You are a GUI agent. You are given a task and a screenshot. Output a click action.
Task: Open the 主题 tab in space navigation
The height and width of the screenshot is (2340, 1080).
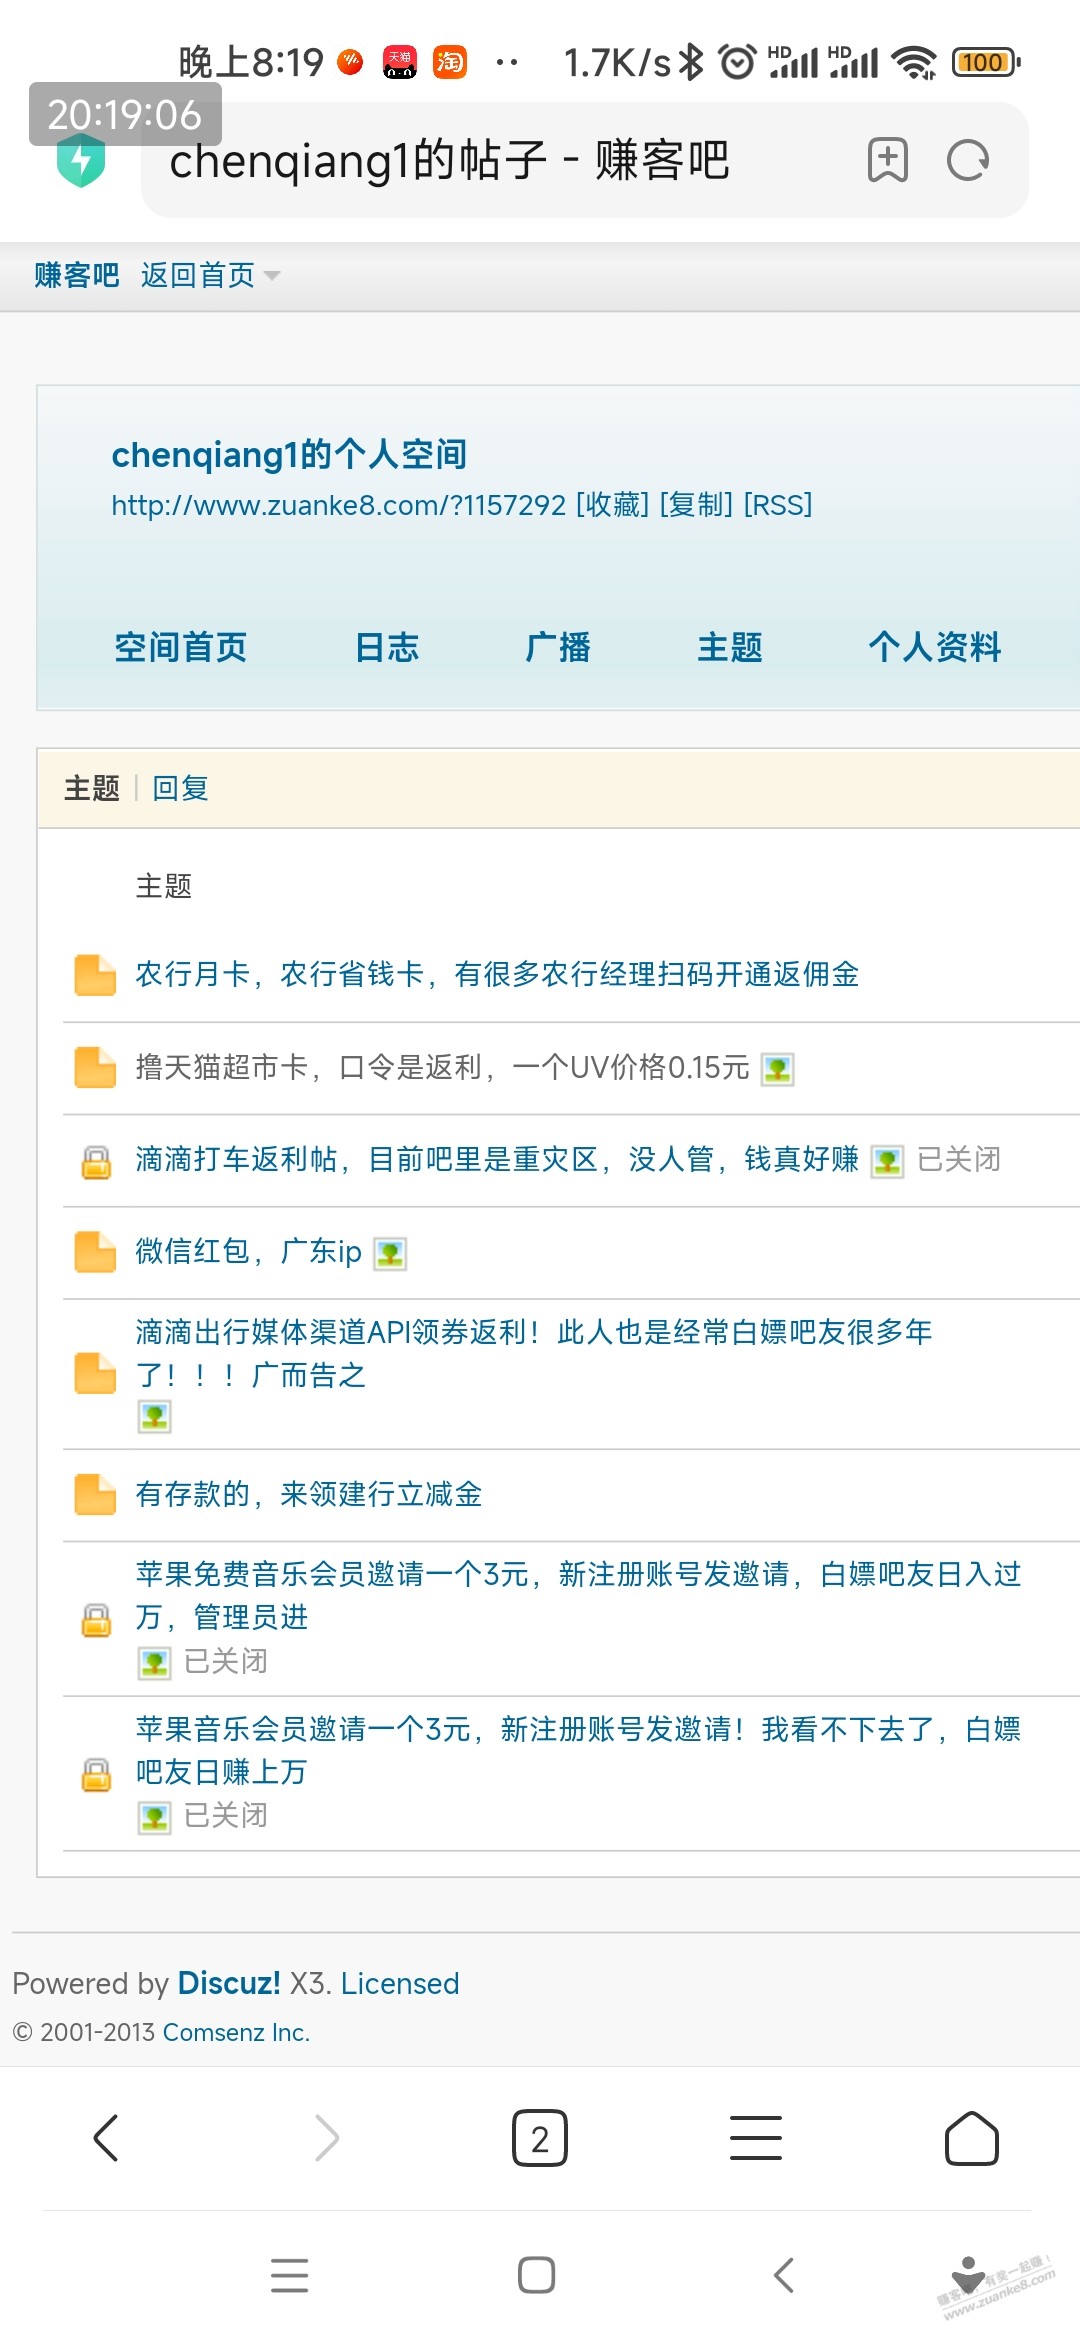(x=730, y=647)
